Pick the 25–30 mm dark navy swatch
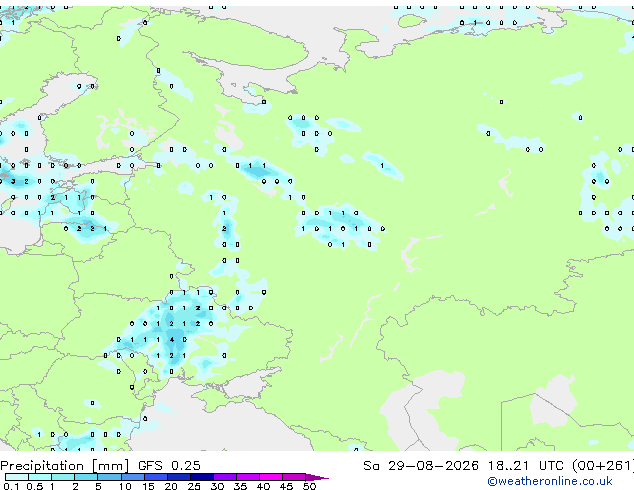This screenshot has height=490, width=634. (x=201, y=477)
